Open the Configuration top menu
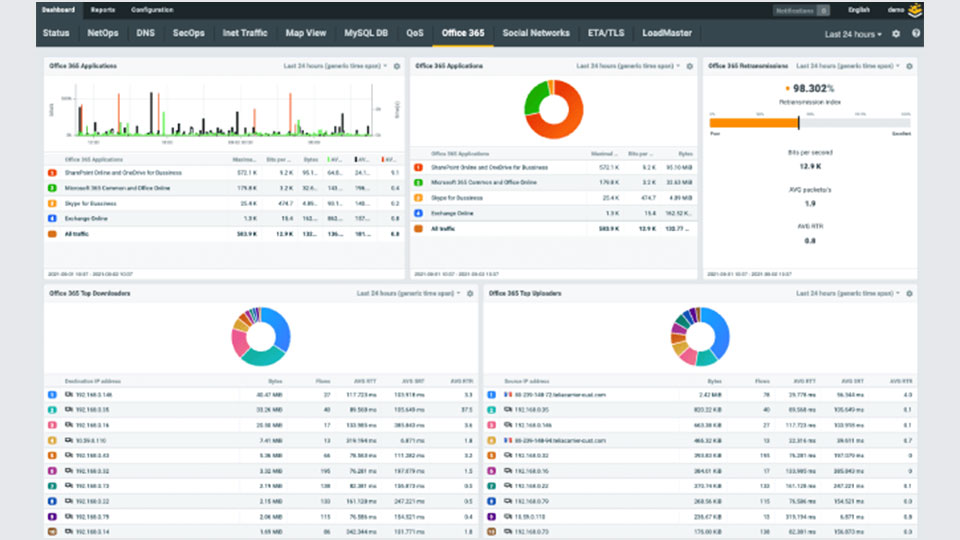Image resolution: width=960 pixels, height=540 pixels. (152, 10)
